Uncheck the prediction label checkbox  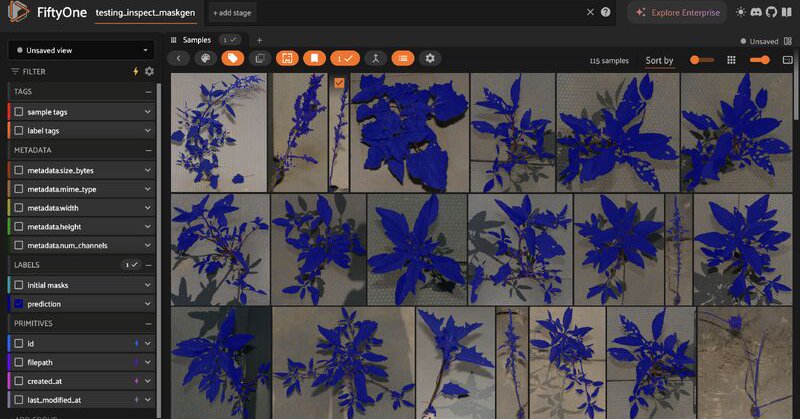tap(19, 304)
